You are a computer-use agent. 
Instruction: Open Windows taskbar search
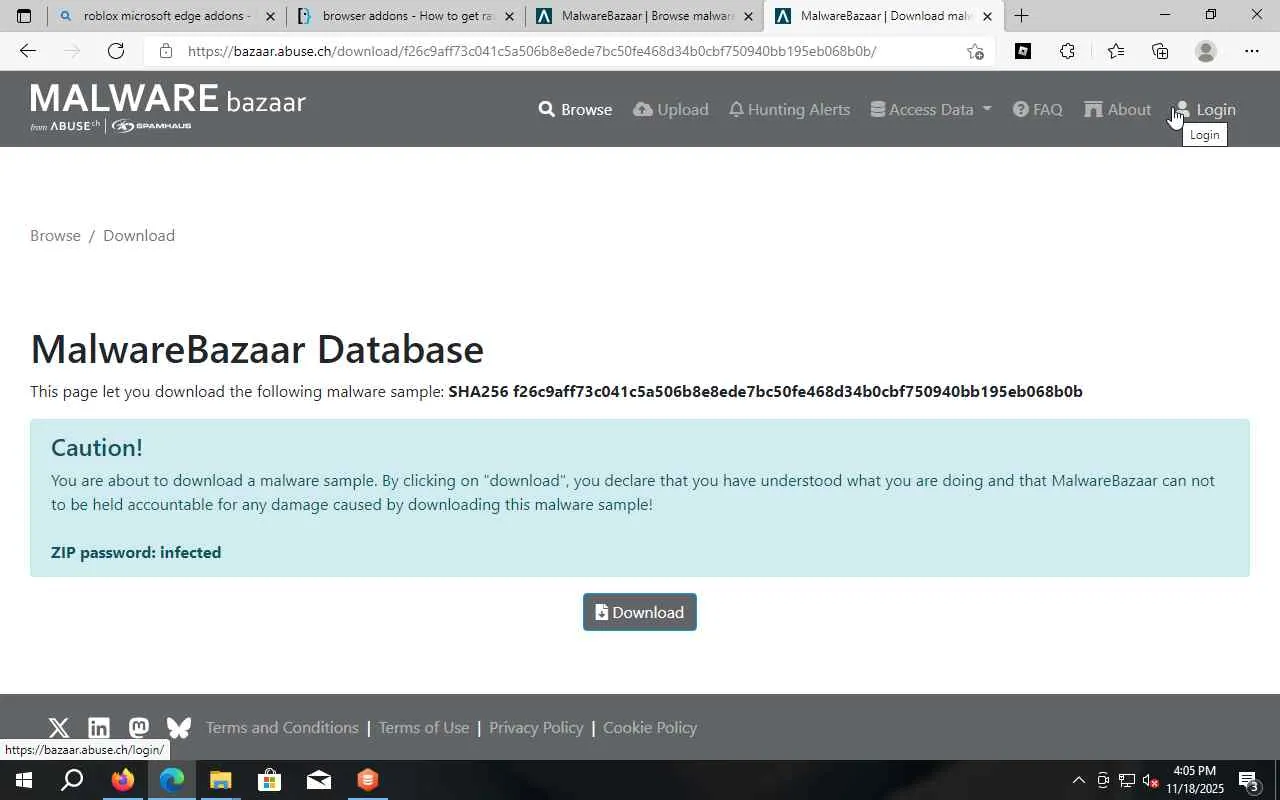[x=72, y=780]
